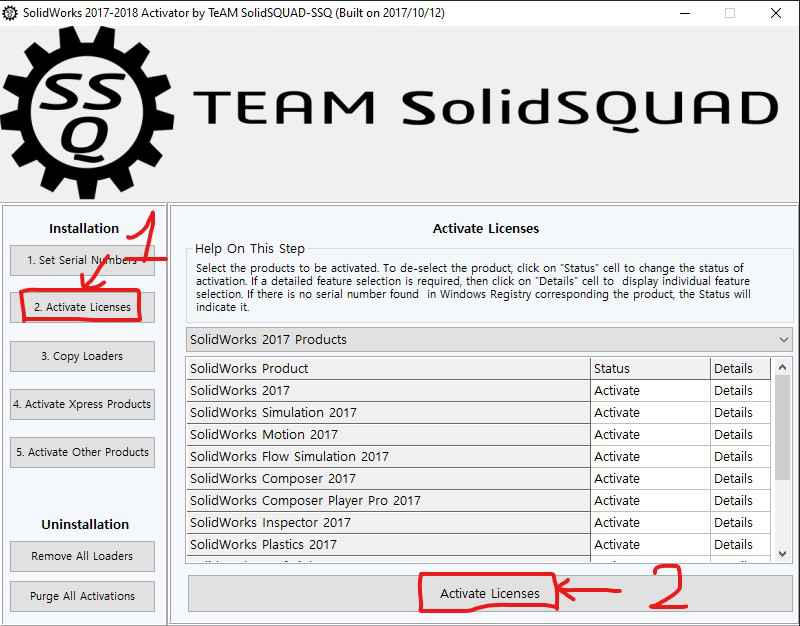The height and width of the screenshot is (626, 800).
Task: Close the Activator window
Action: click(775, 13)
